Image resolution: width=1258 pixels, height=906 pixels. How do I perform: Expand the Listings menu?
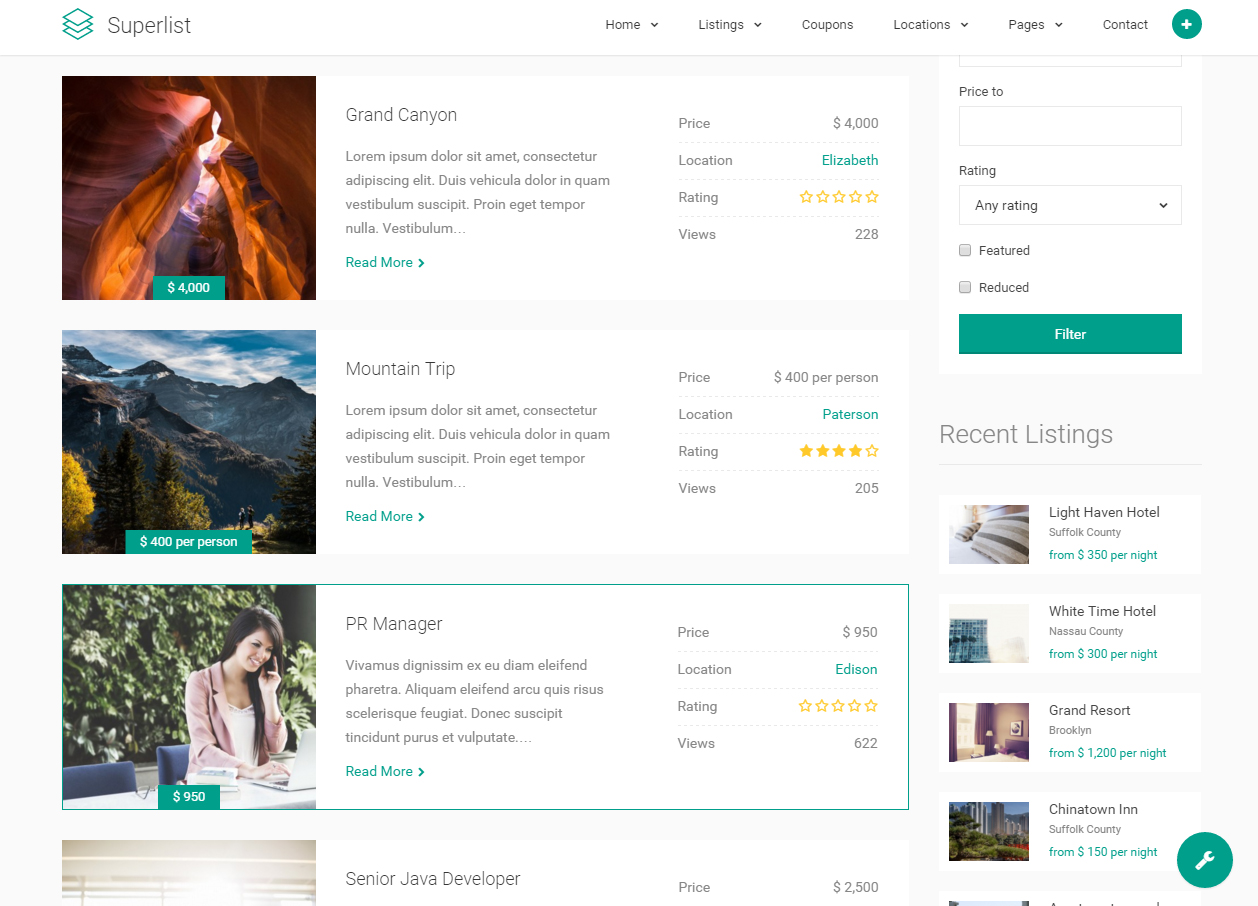729,25
